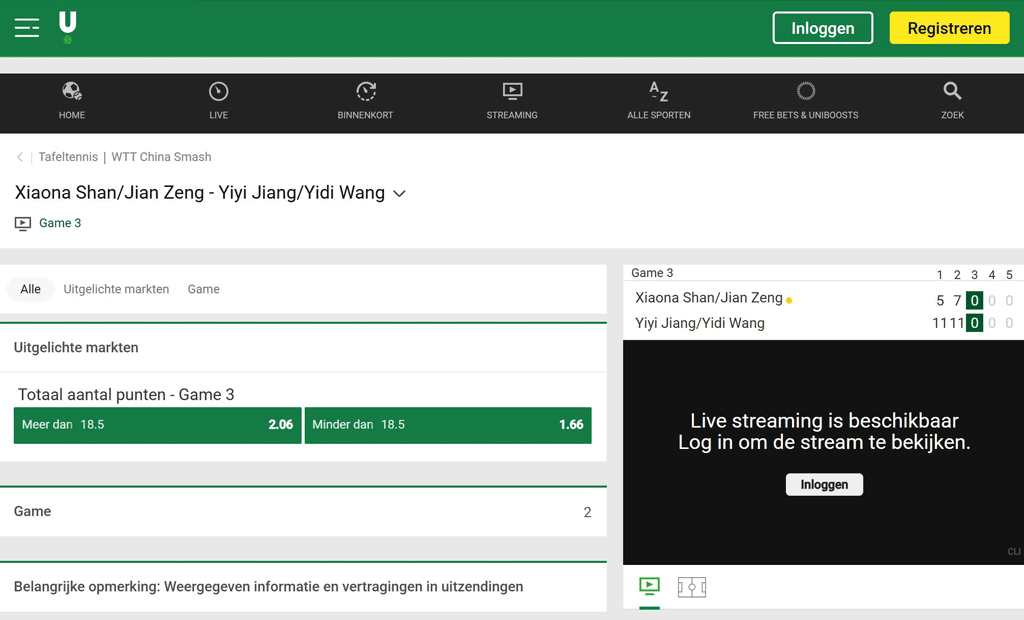Screen dimensions: 1024x620
Task: Click the match title Xiaona Shan/Jian Zeng - Yiyi Jiang/Yidi Wang
Action: click(x=200, y=193)
